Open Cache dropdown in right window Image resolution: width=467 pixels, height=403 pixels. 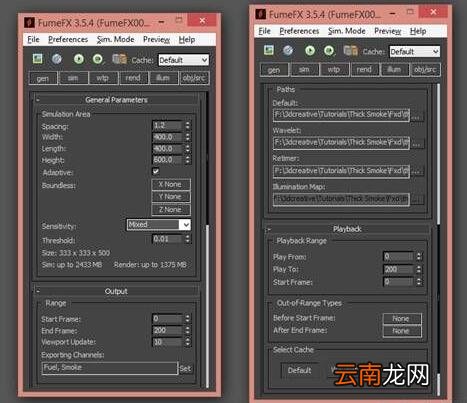point(414,52)
